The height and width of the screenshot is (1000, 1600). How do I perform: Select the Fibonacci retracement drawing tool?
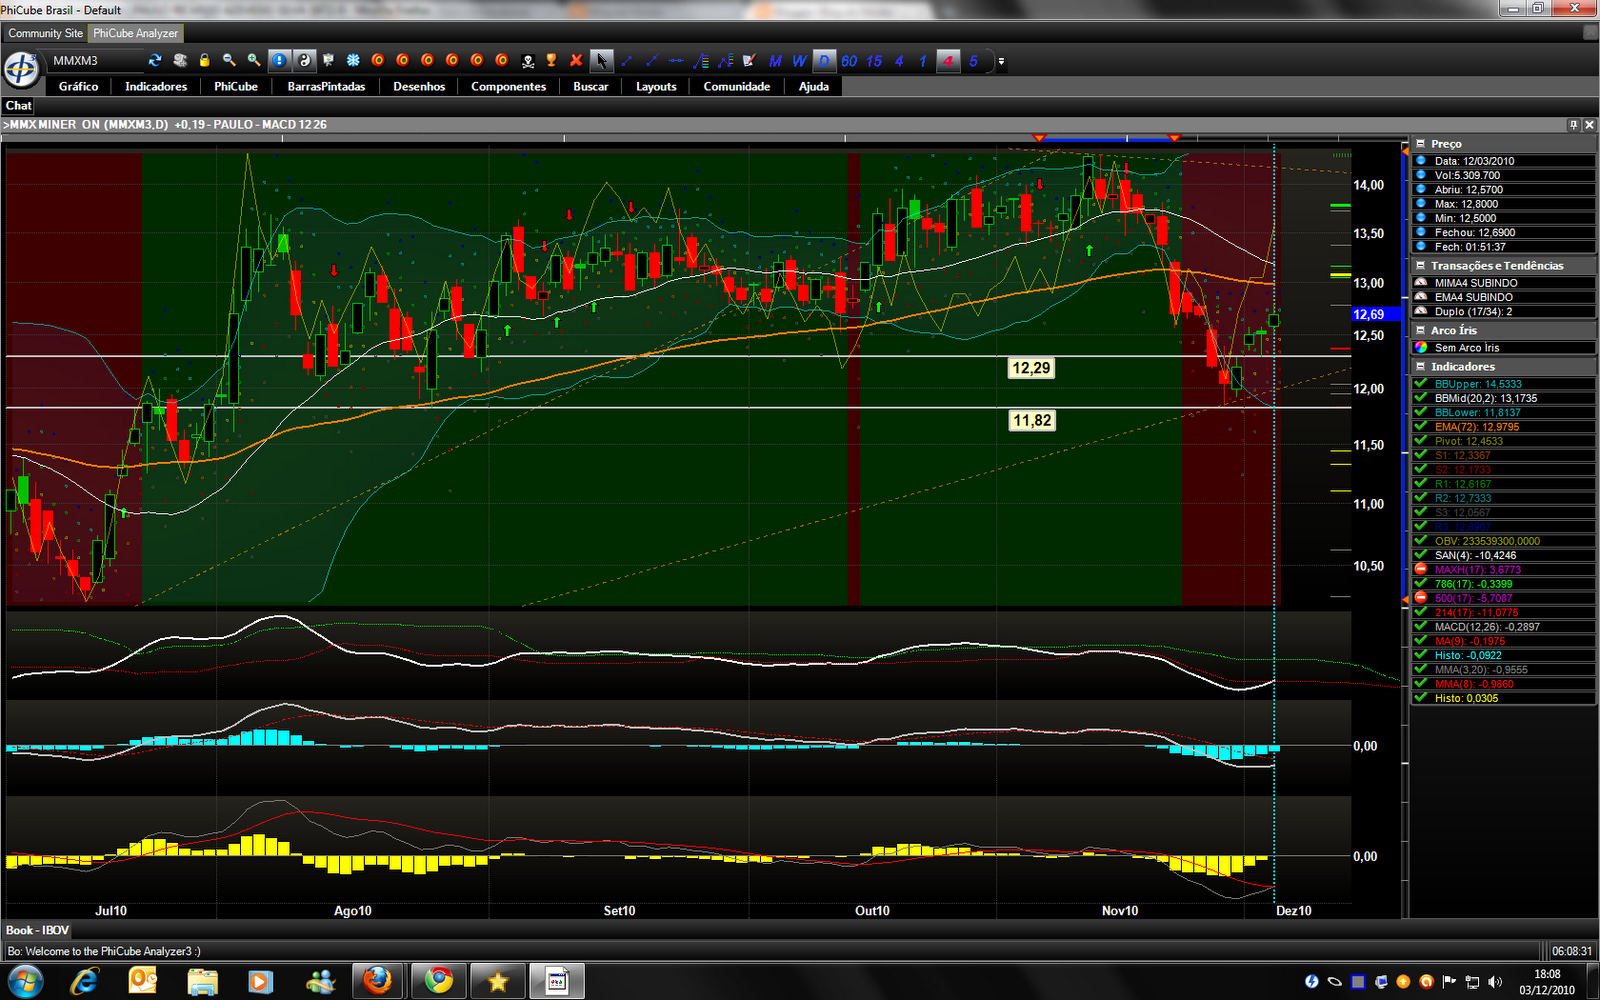[x=700, y=61]
